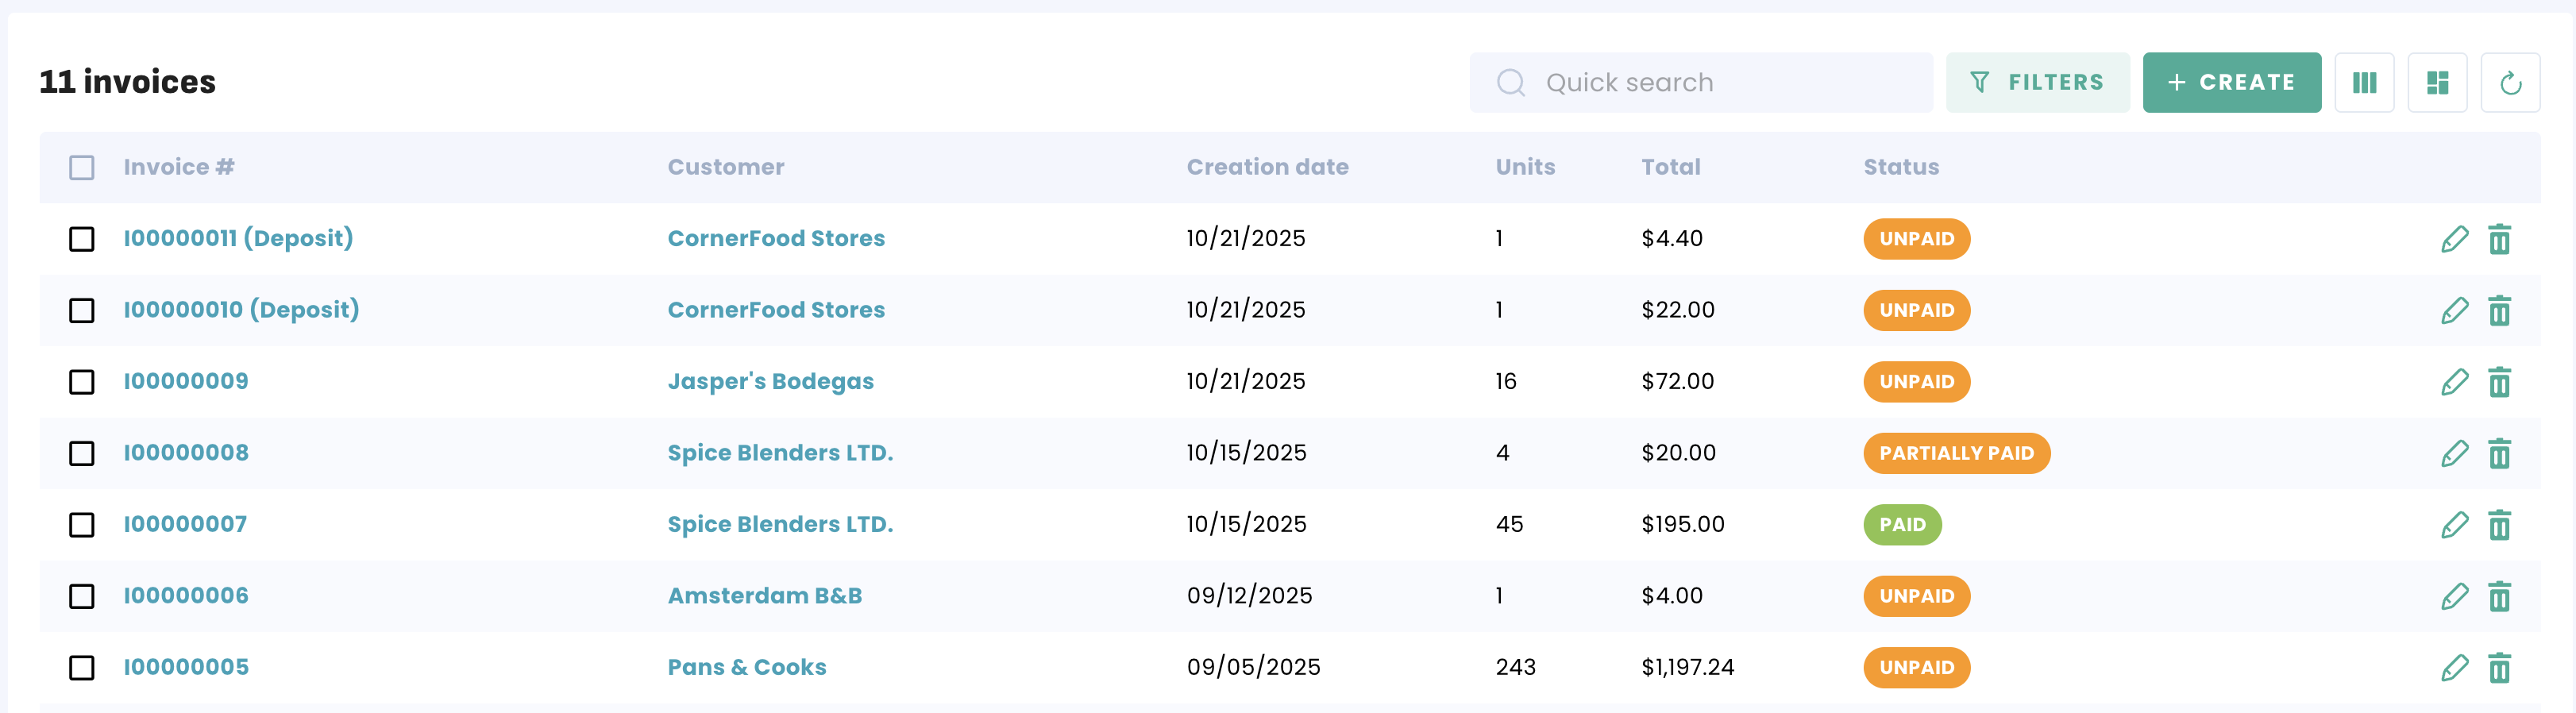
Task: Open the columns layout view icon
Action: point(2364,83)
